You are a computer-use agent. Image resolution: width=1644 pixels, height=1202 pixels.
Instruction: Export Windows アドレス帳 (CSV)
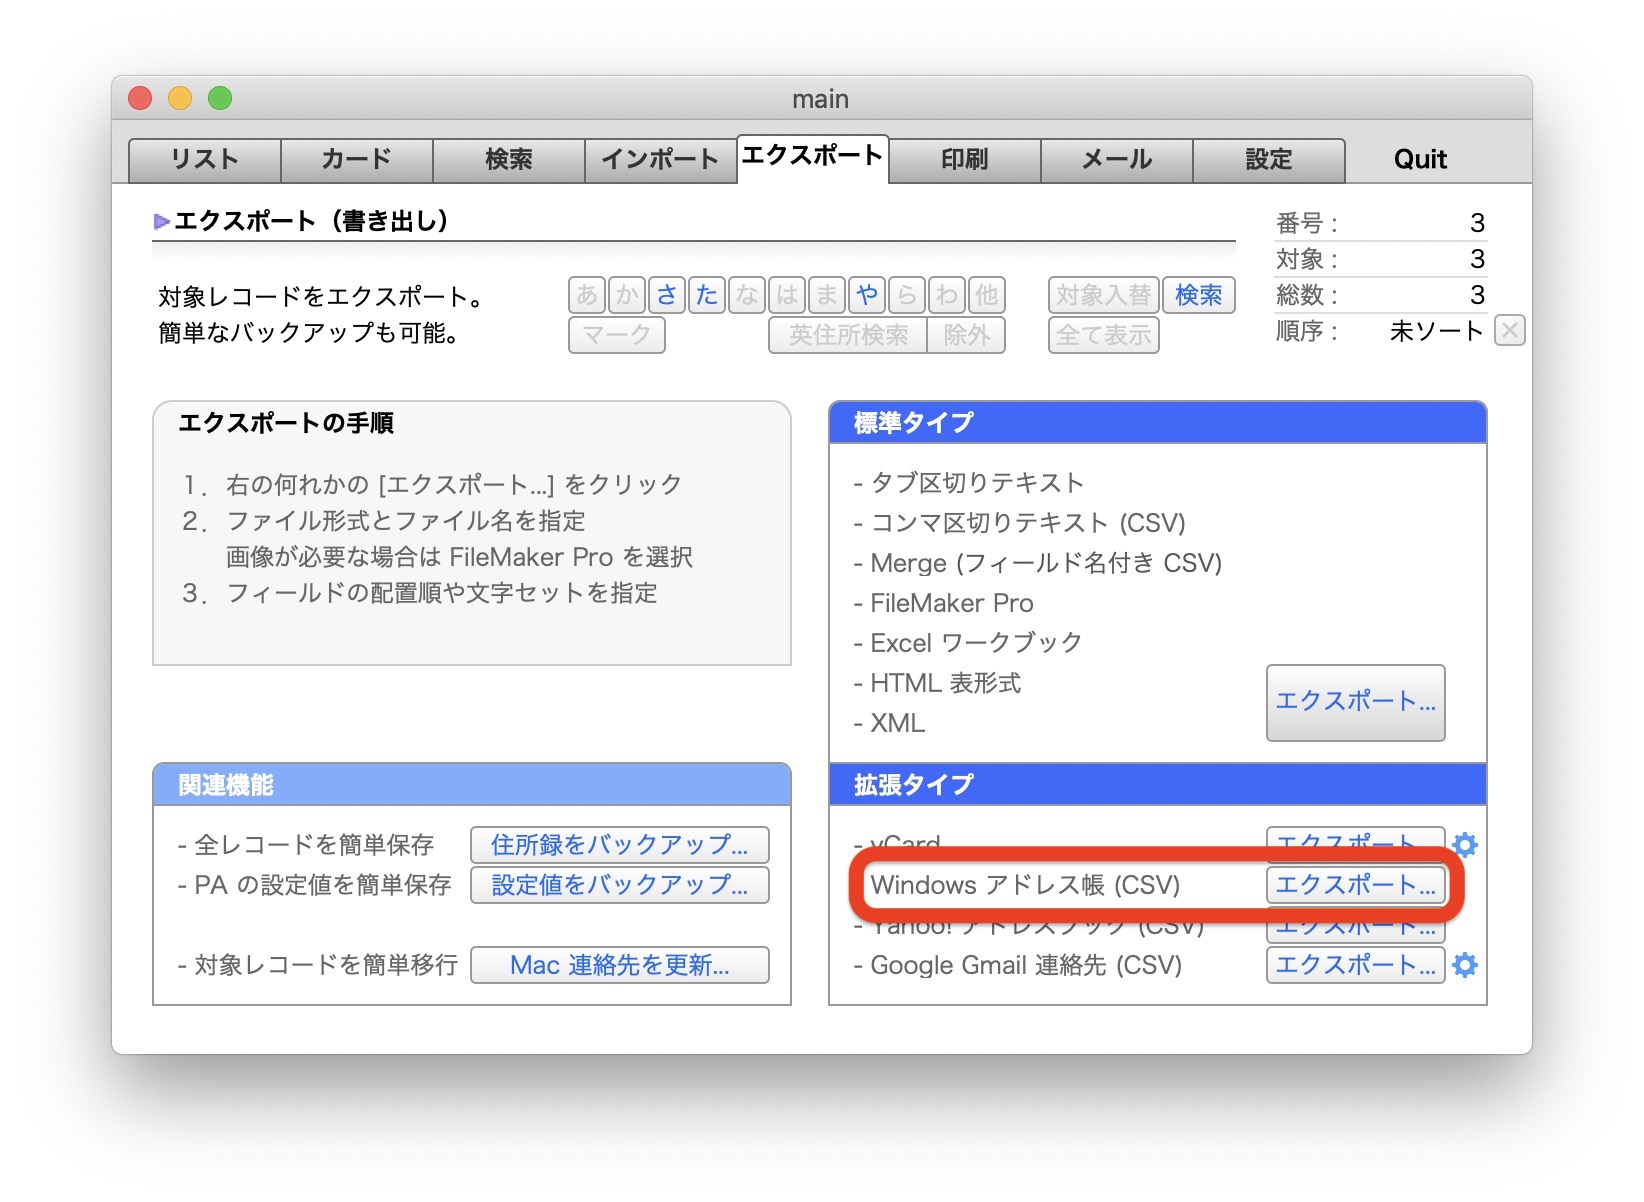click(x=1355, y=885)
